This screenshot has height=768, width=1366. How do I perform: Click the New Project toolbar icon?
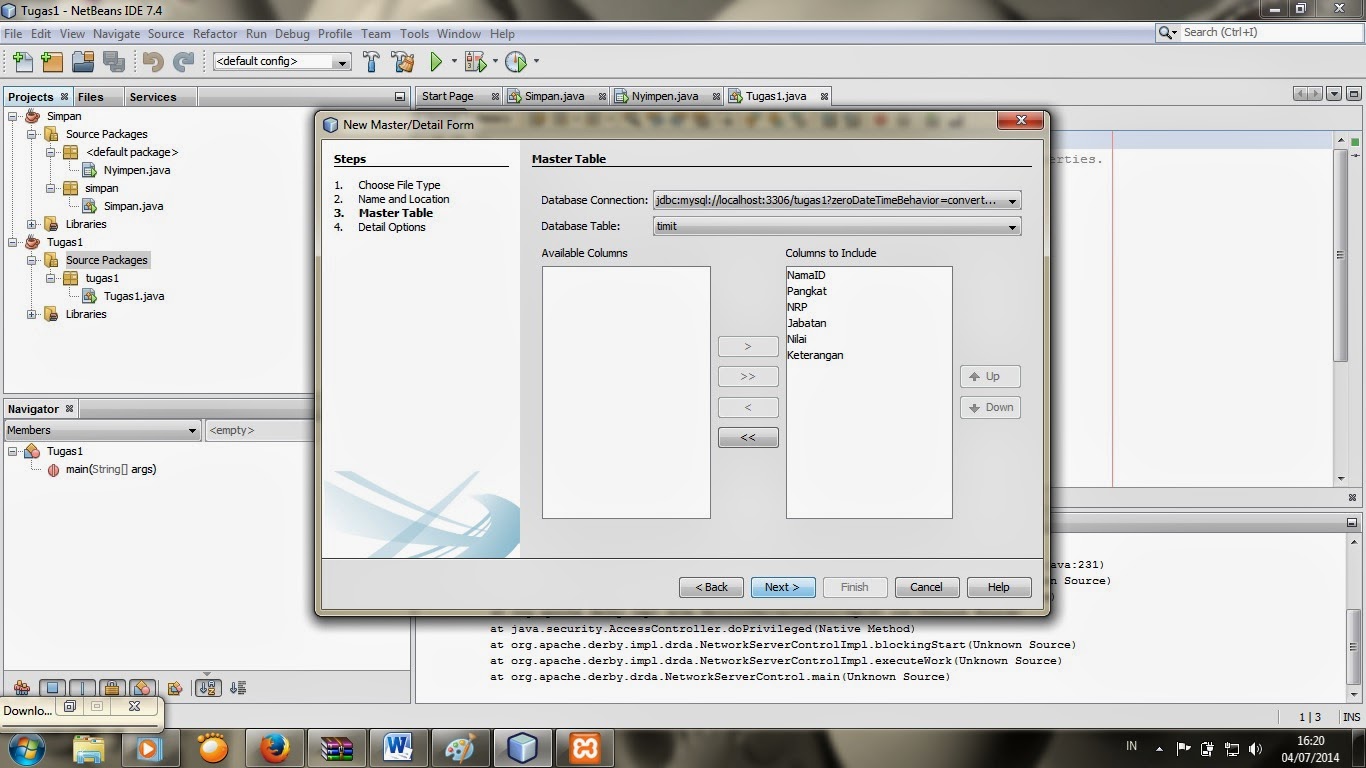[x=53, y=62]
